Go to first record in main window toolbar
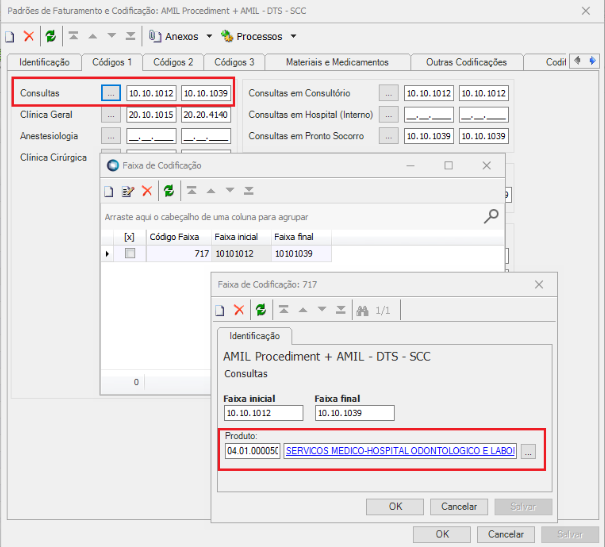 73,36
